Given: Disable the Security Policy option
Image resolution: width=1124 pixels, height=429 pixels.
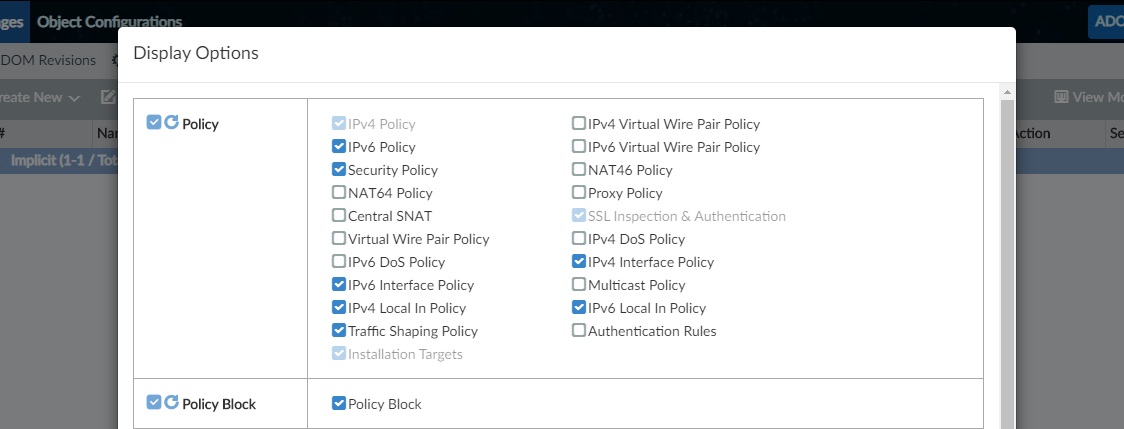Looking at the screenshot, I should (x=339, y=170).
